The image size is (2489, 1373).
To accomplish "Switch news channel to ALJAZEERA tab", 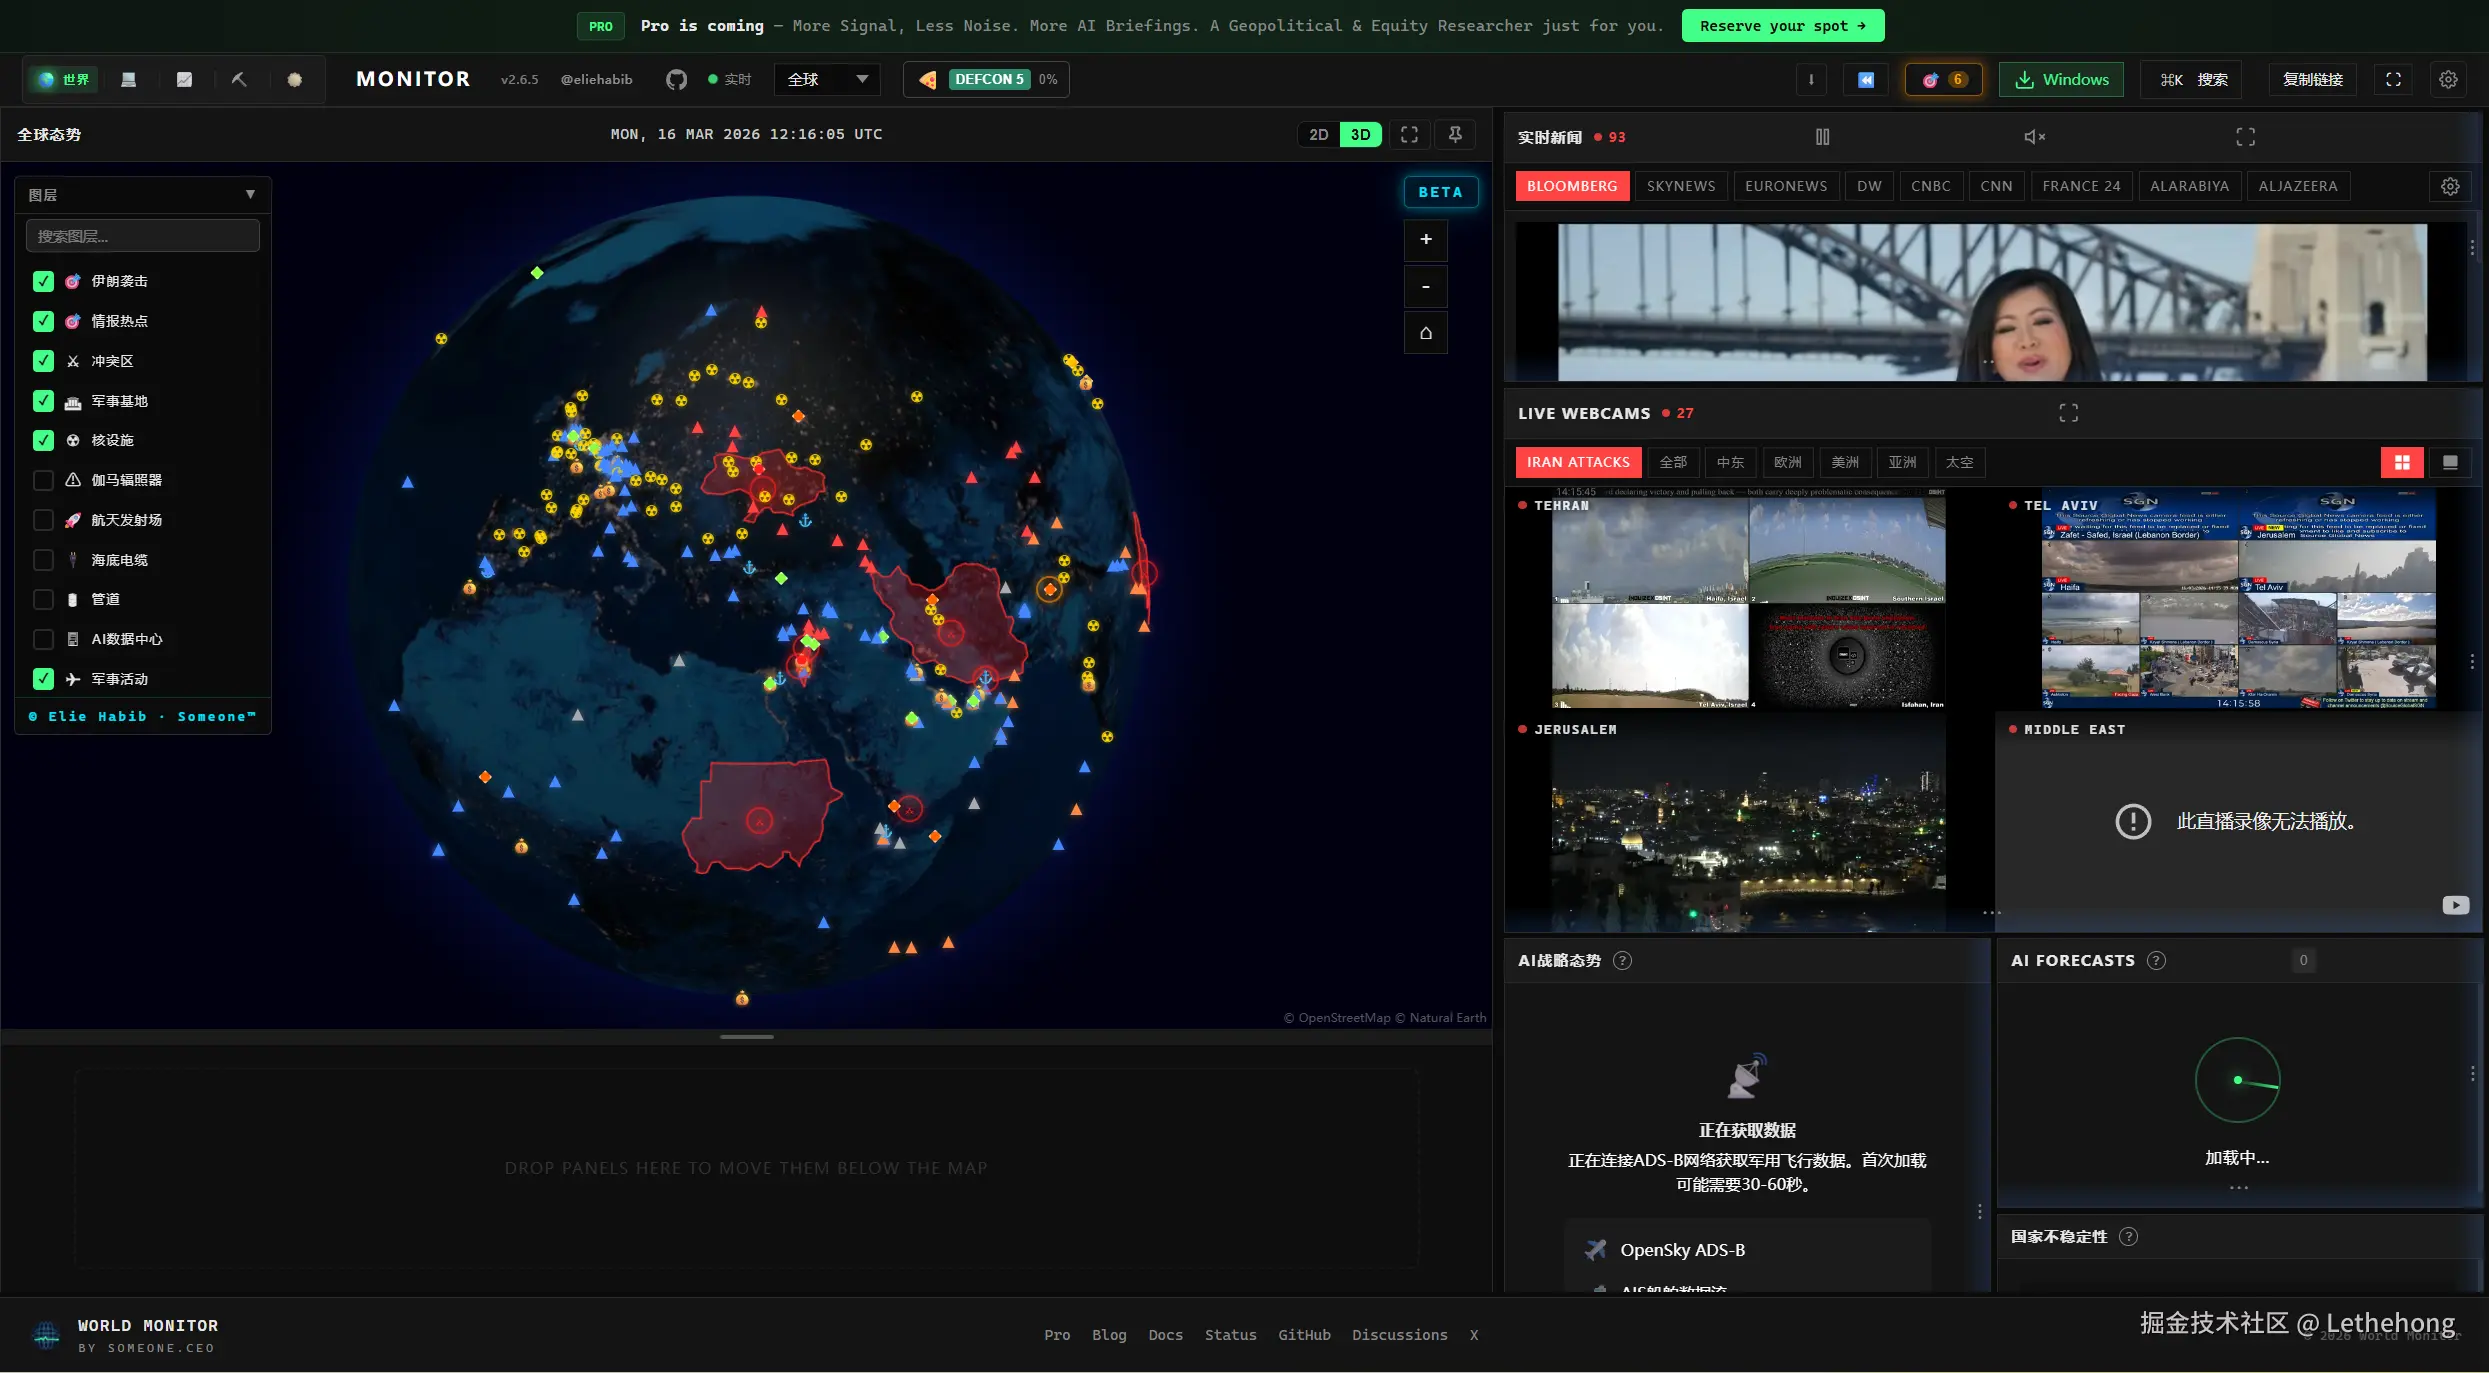I will click(x=2297, y=186).
